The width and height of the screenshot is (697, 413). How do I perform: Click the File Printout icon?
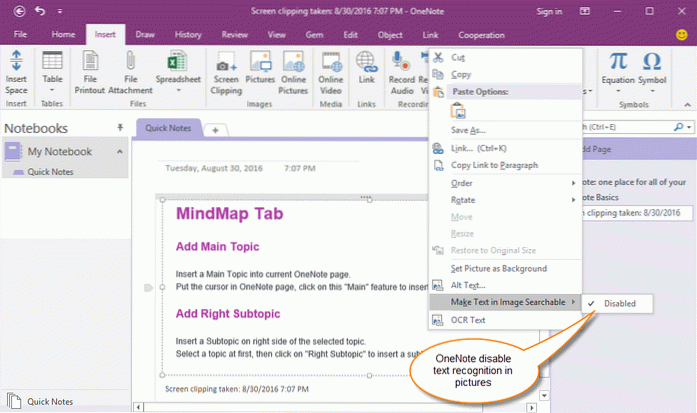click(x=90, y=60)
